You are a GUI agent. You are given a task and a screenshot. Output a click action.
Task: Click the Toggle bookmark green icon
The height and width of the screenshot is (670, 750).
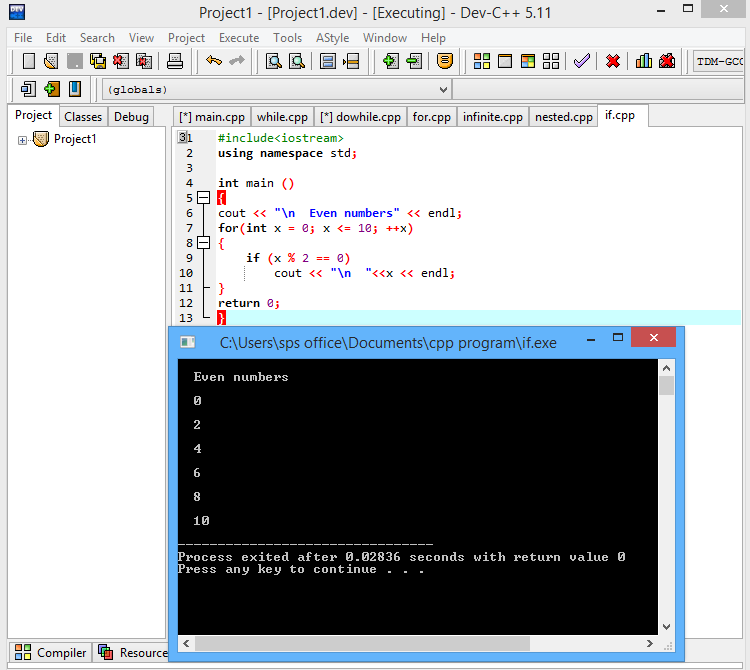(x=52, y=89)
